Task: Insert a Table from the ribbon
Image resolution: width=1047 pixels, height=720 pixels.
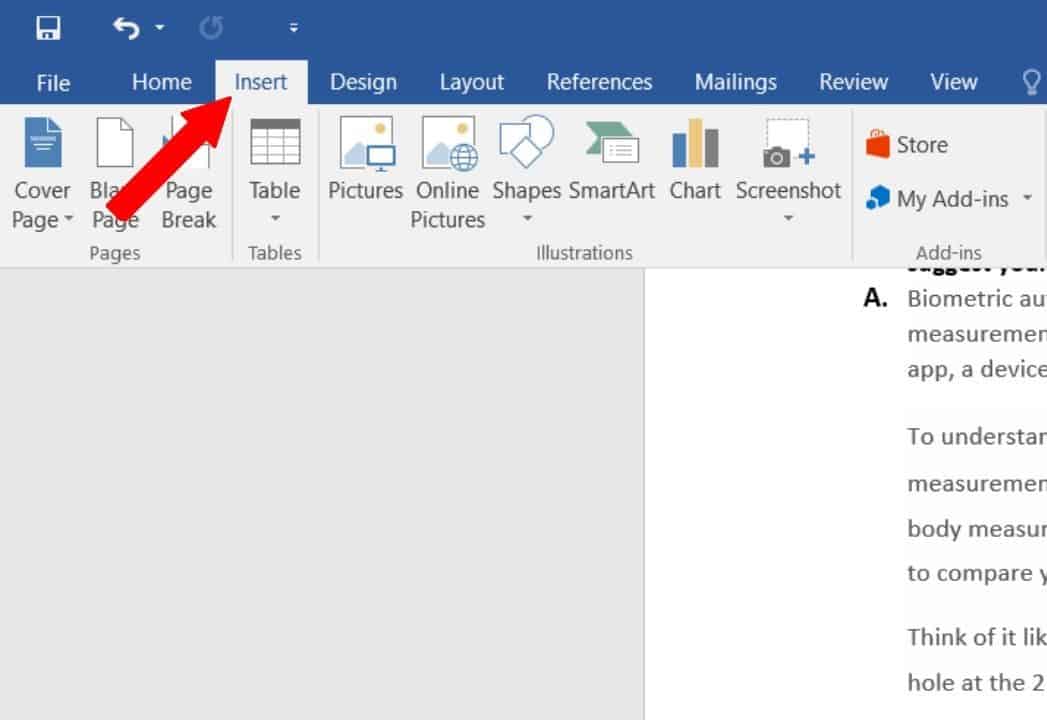Action: (275, 172)
